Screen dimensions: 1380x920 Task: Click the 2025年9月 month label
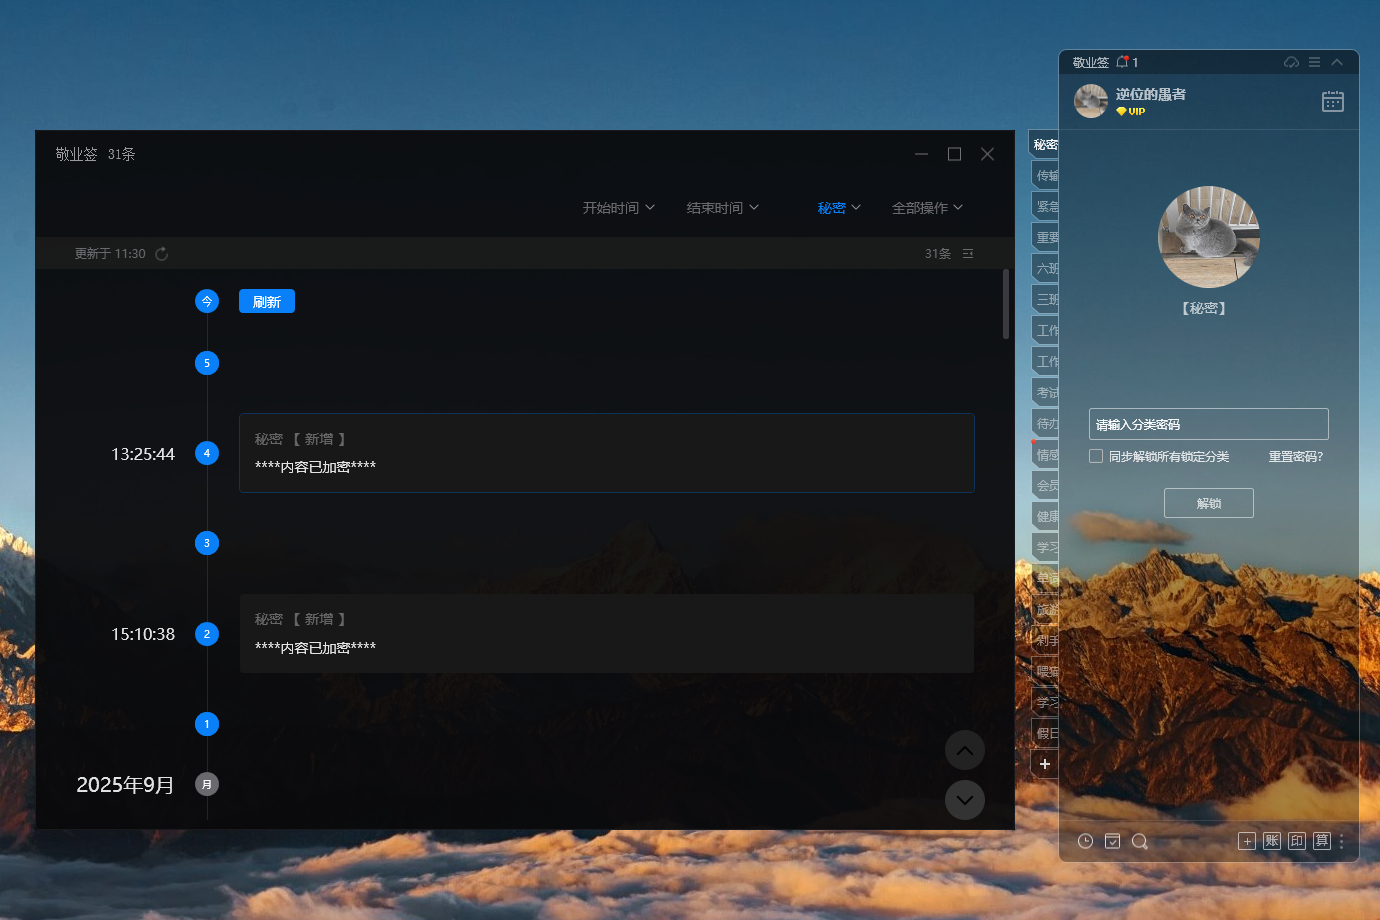(x=125, y=785)
